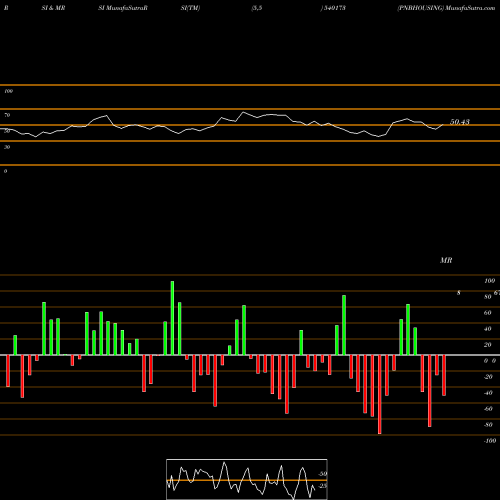This screenshot has height=500, width=500.
Task: Click the tallest green bar in the MR histogram
Action: [x=172, y=318]
